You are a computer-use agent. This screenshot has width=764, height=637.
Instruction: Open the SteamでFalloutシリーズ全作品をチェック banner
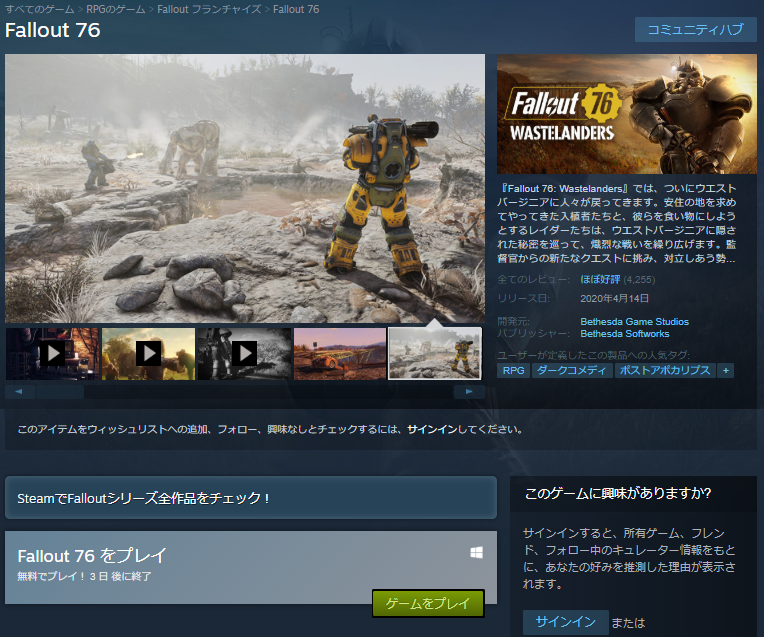pyautogui.click(x=251, y=498)
